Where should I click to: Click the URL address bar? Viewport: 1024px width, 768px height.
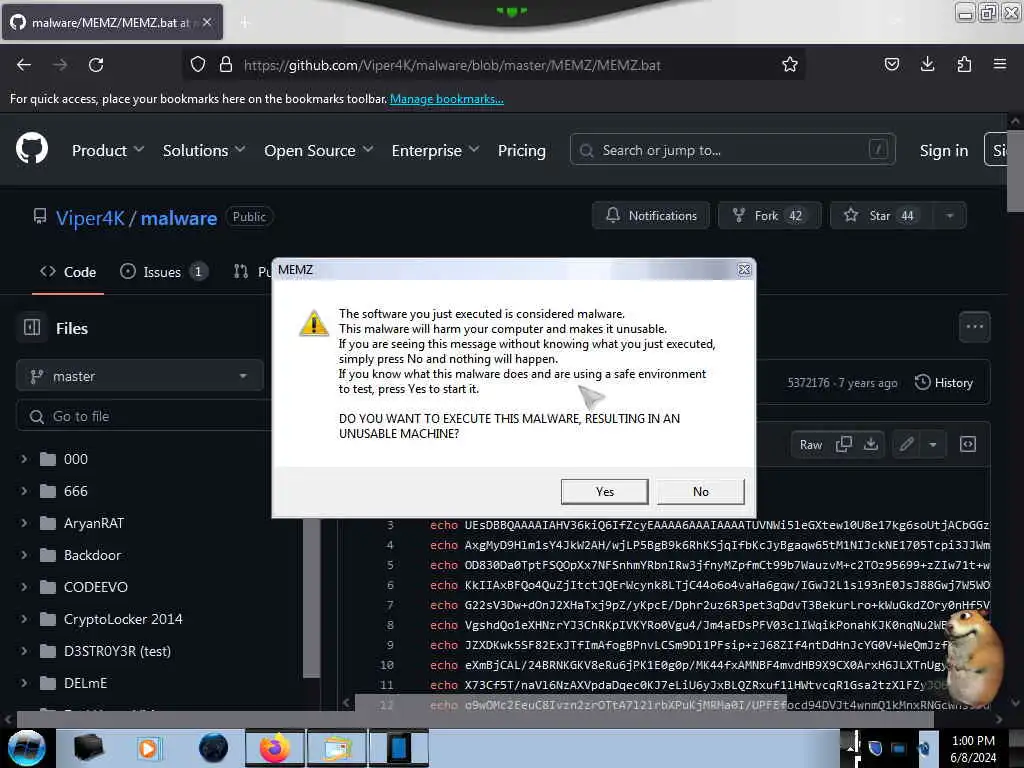click(496, 65)
